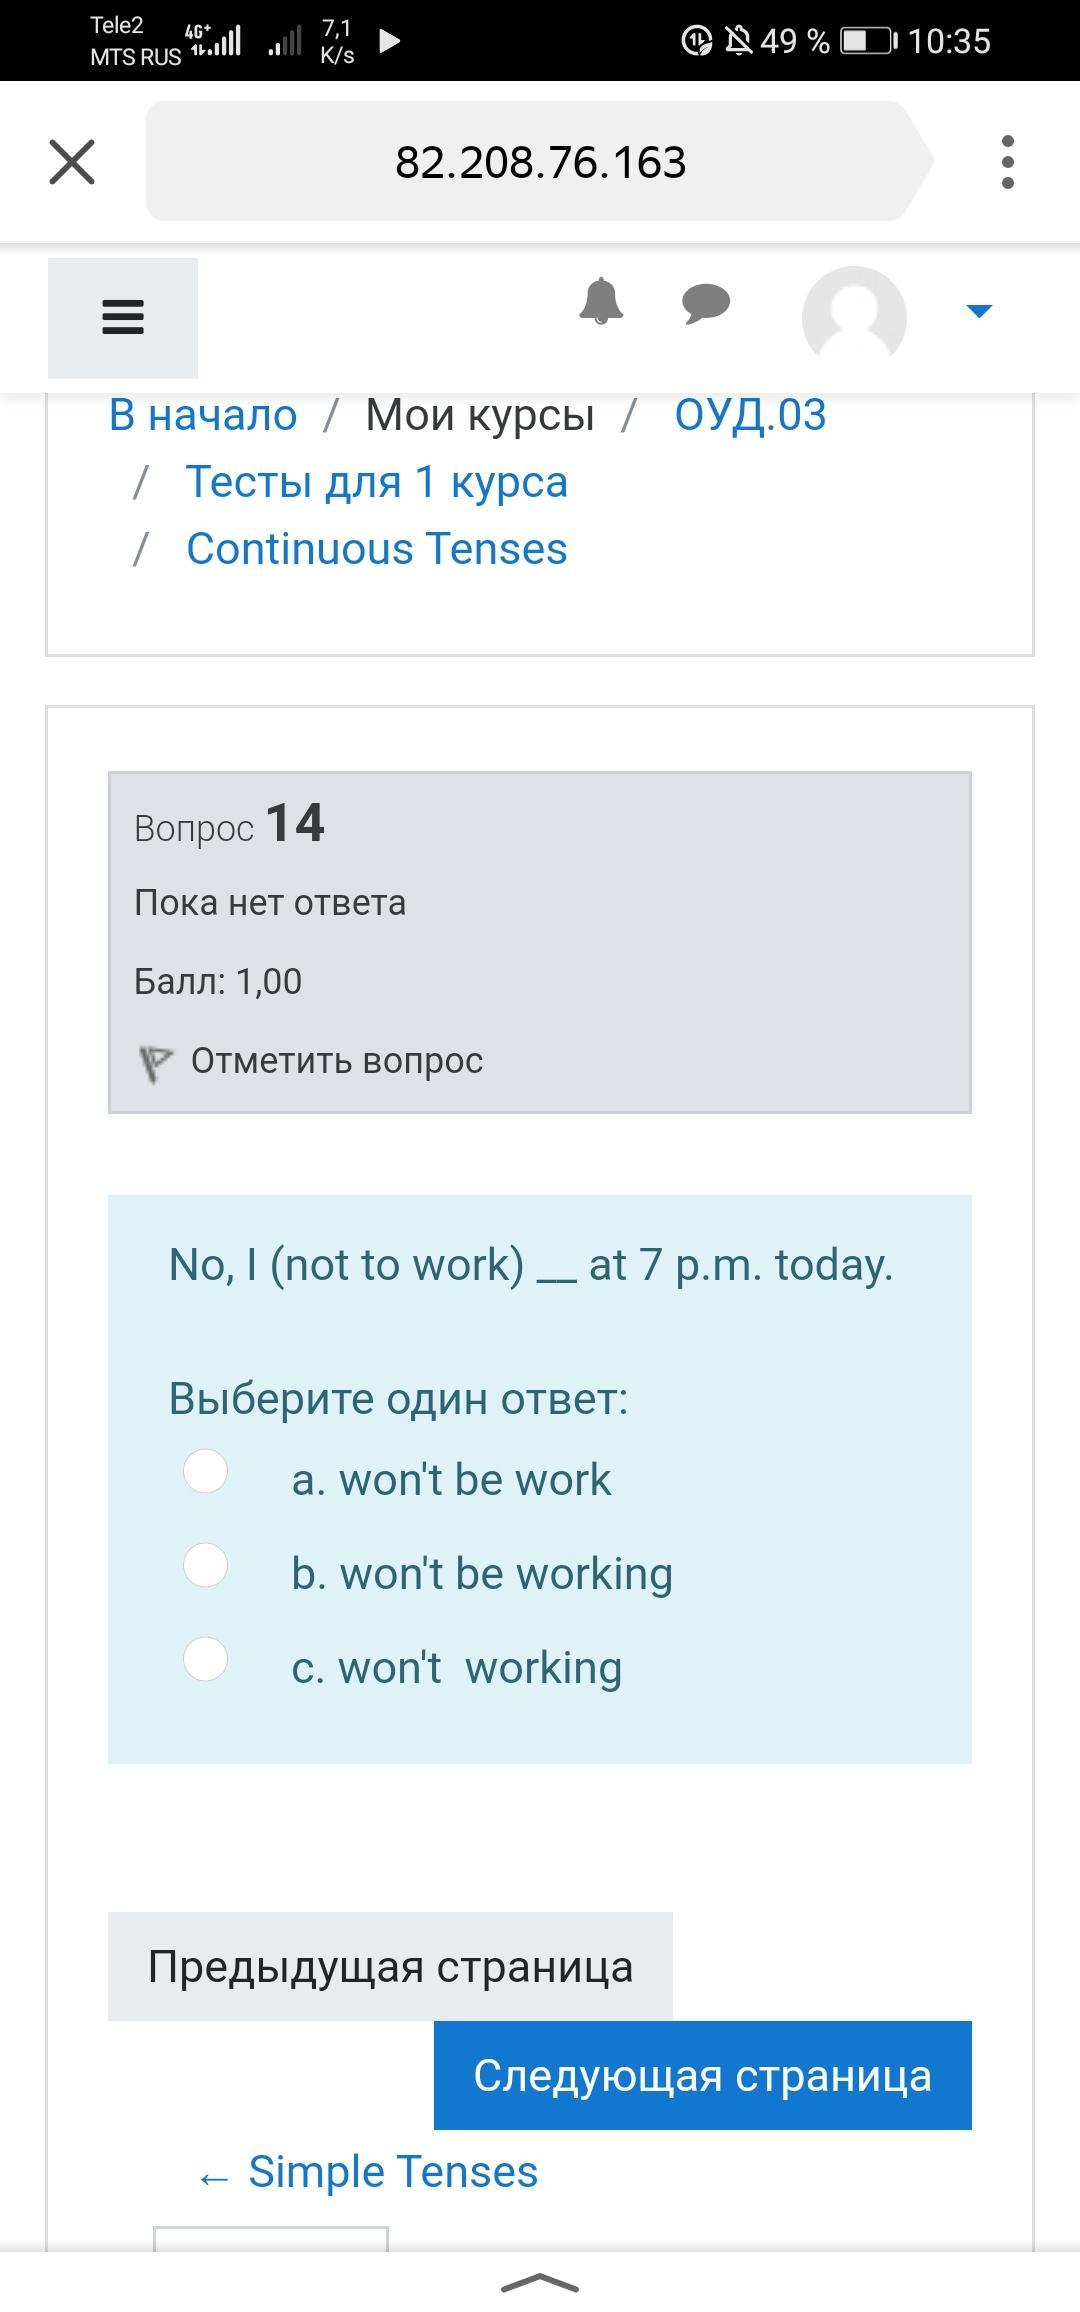
Task: Open notifications bell
Action: click(x=601, y=302)
